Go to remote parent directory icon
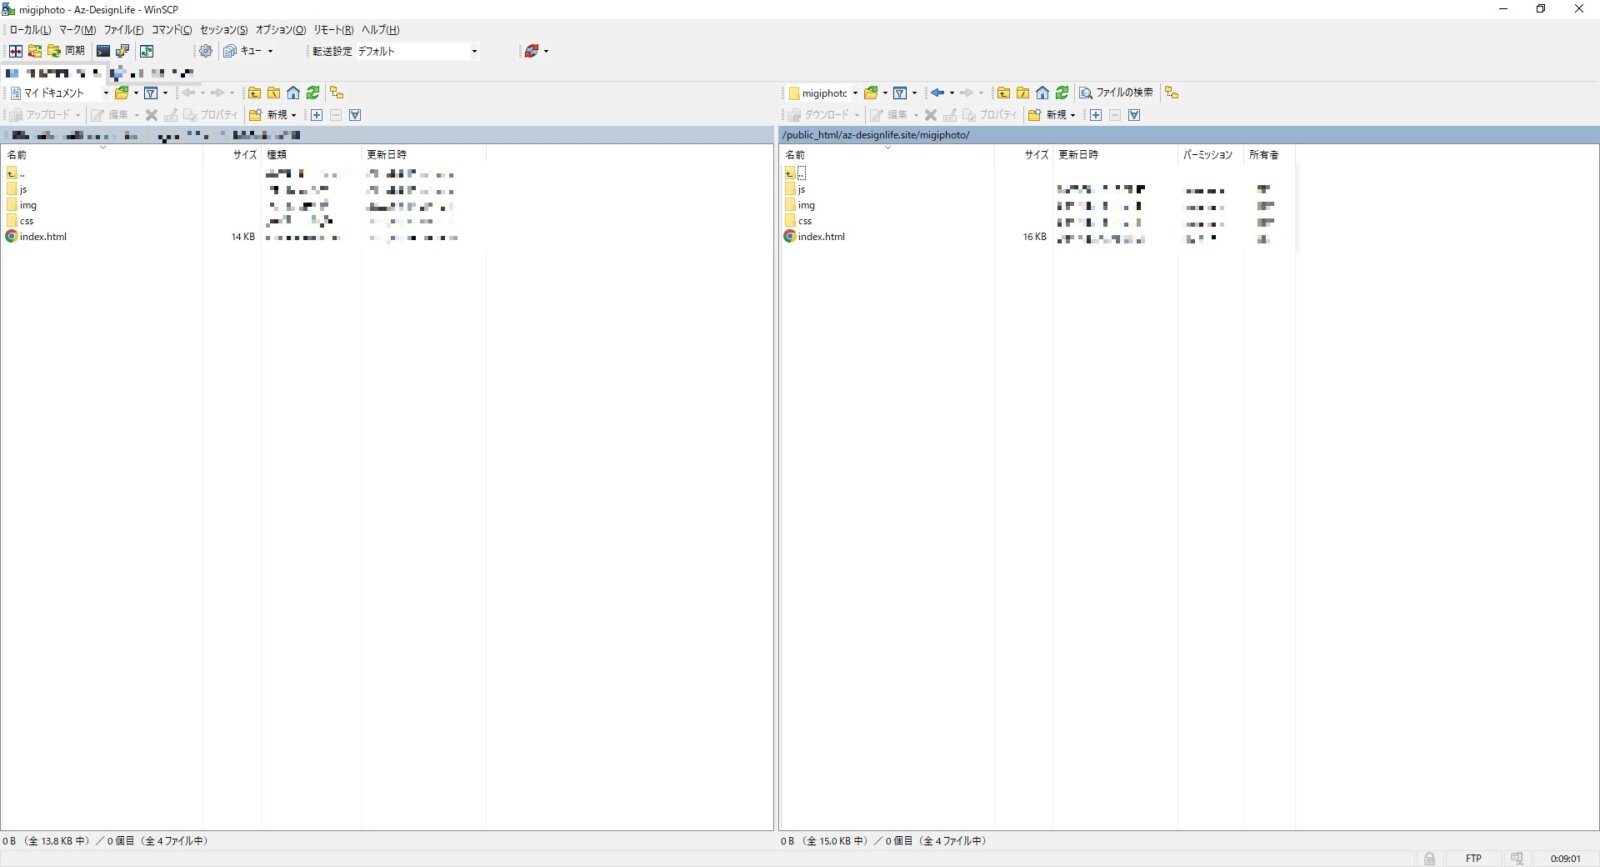This screenshot has height=867, width=1600. point(1003,93)
